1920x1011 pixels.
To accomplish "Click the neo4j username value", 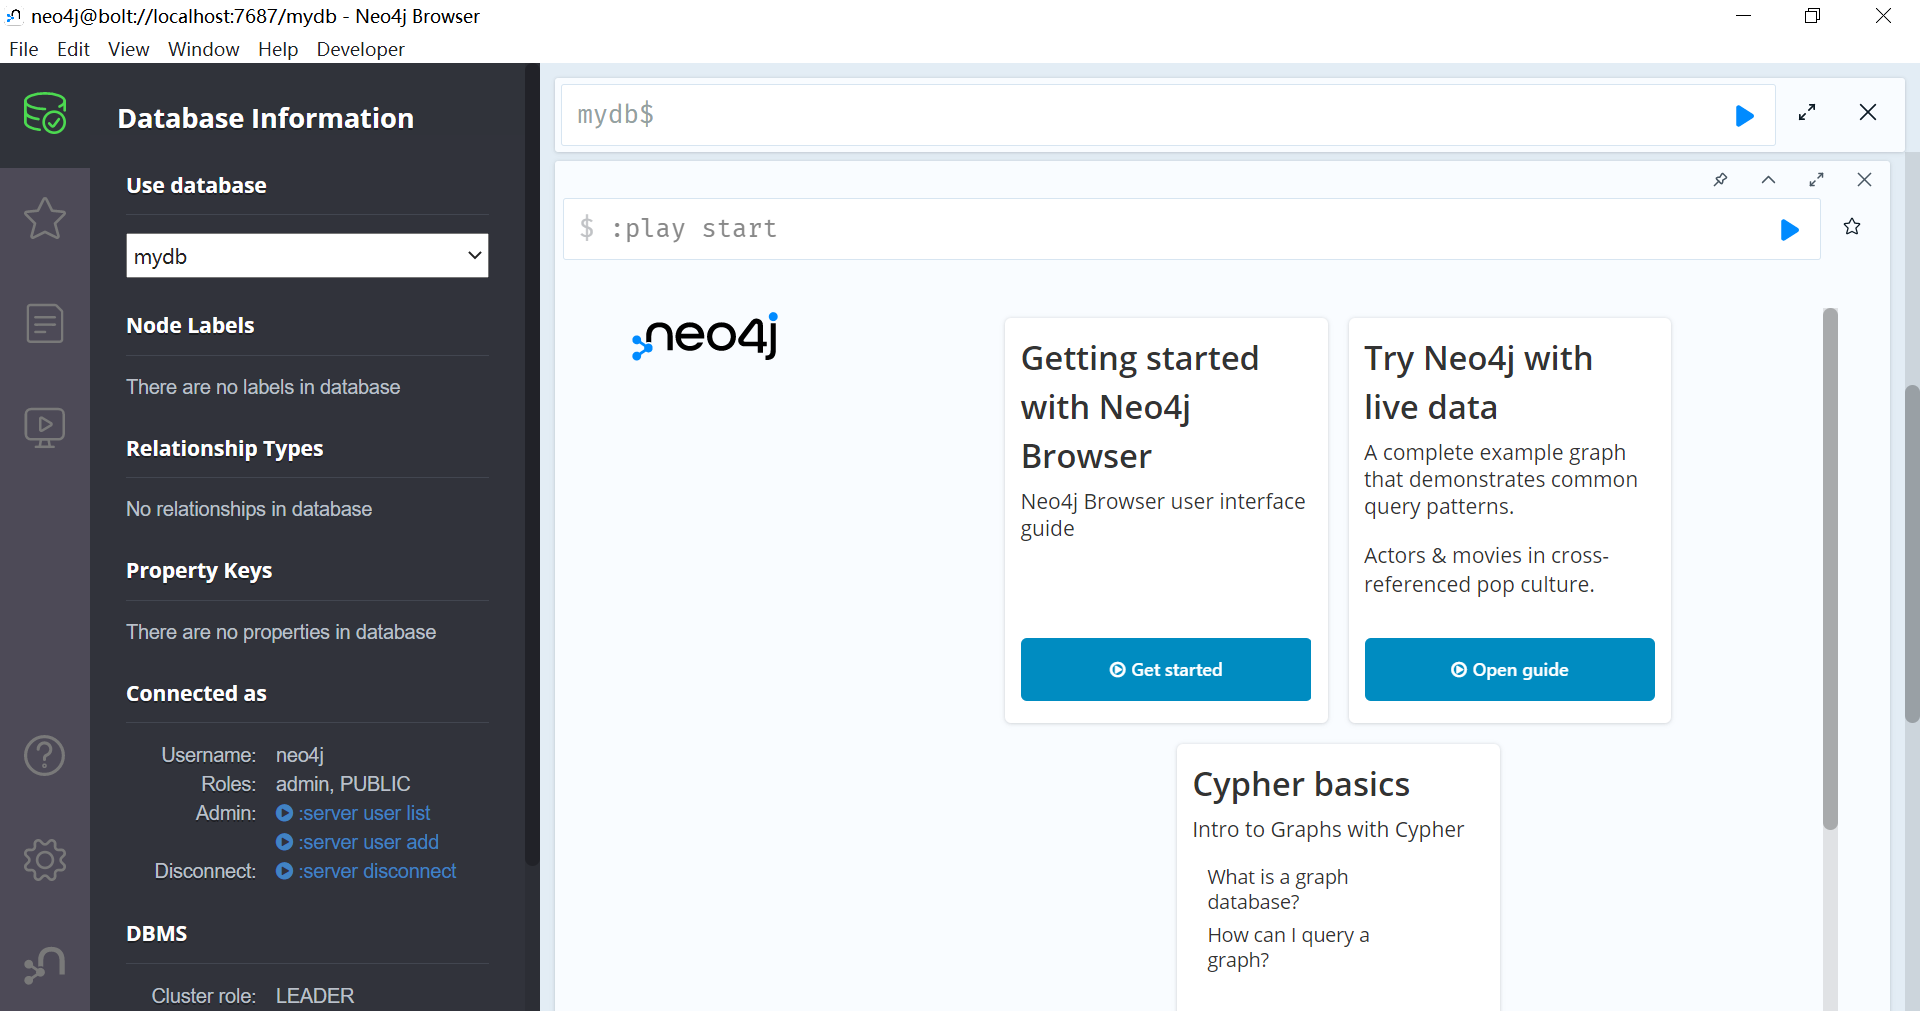I will (300, 755).
